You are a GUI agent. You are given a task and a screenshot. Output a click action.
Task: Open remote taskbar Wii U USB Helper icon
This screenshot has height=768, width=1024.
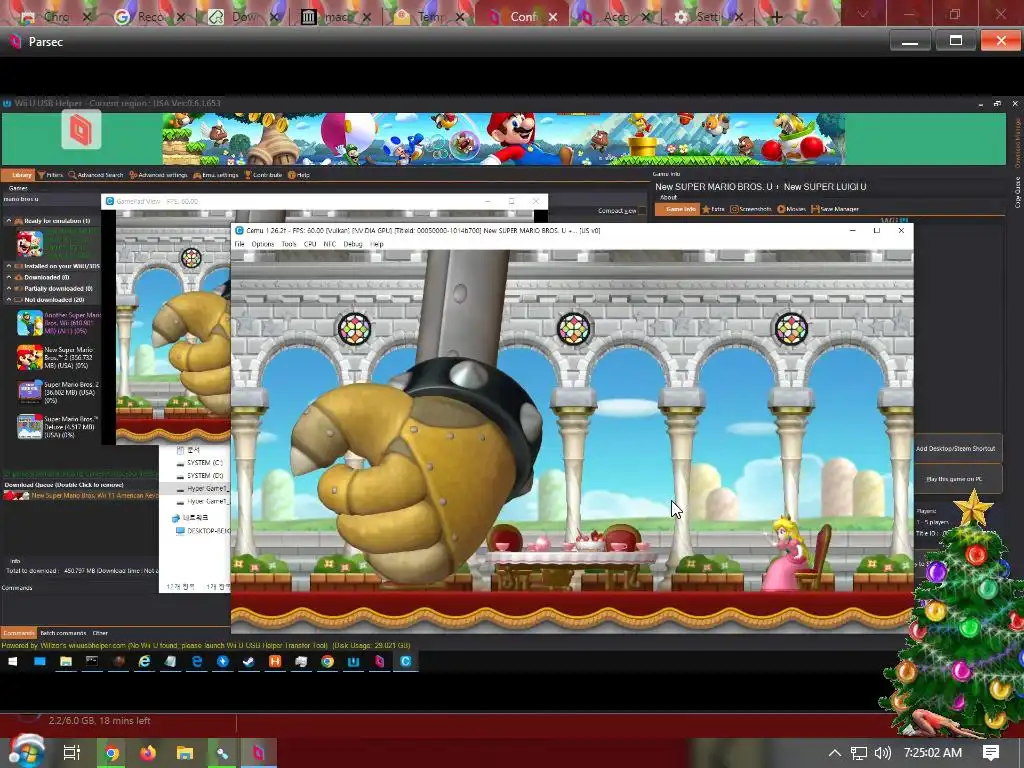tap(353, 662)
